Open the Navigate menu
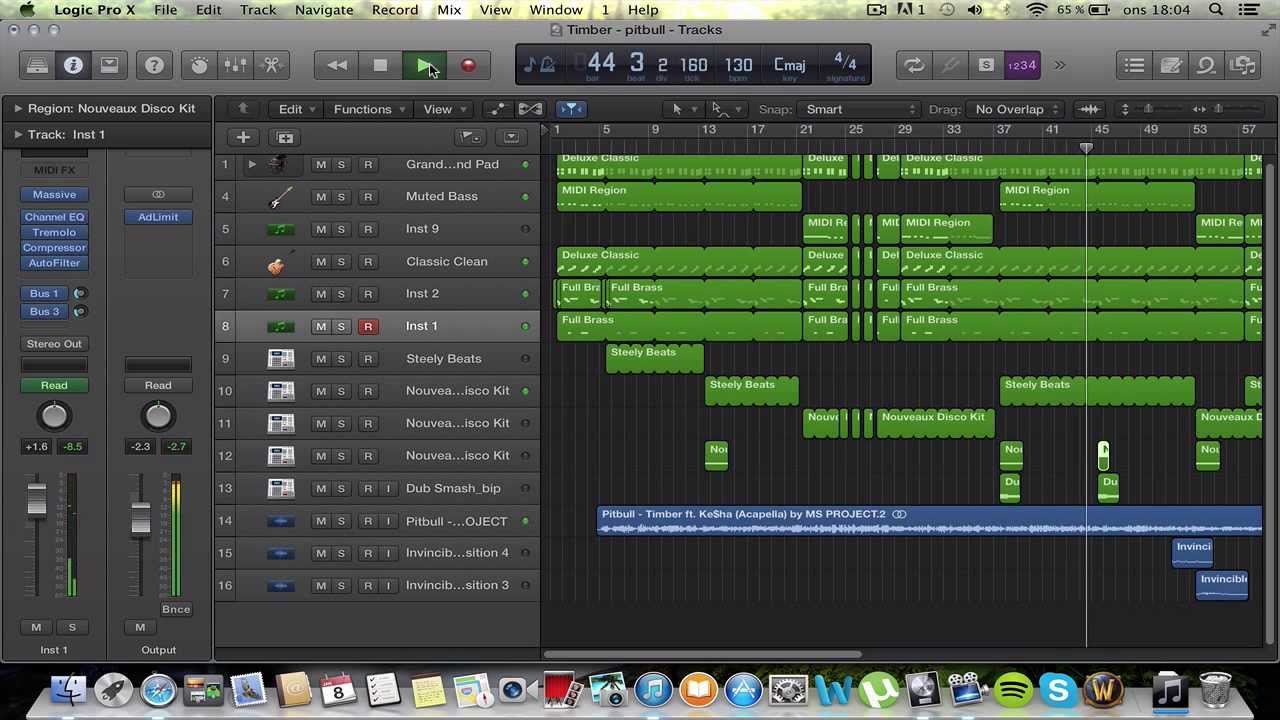Viewport: 1280px width, 720px height. pyautogui.click(x=324, y=10)
